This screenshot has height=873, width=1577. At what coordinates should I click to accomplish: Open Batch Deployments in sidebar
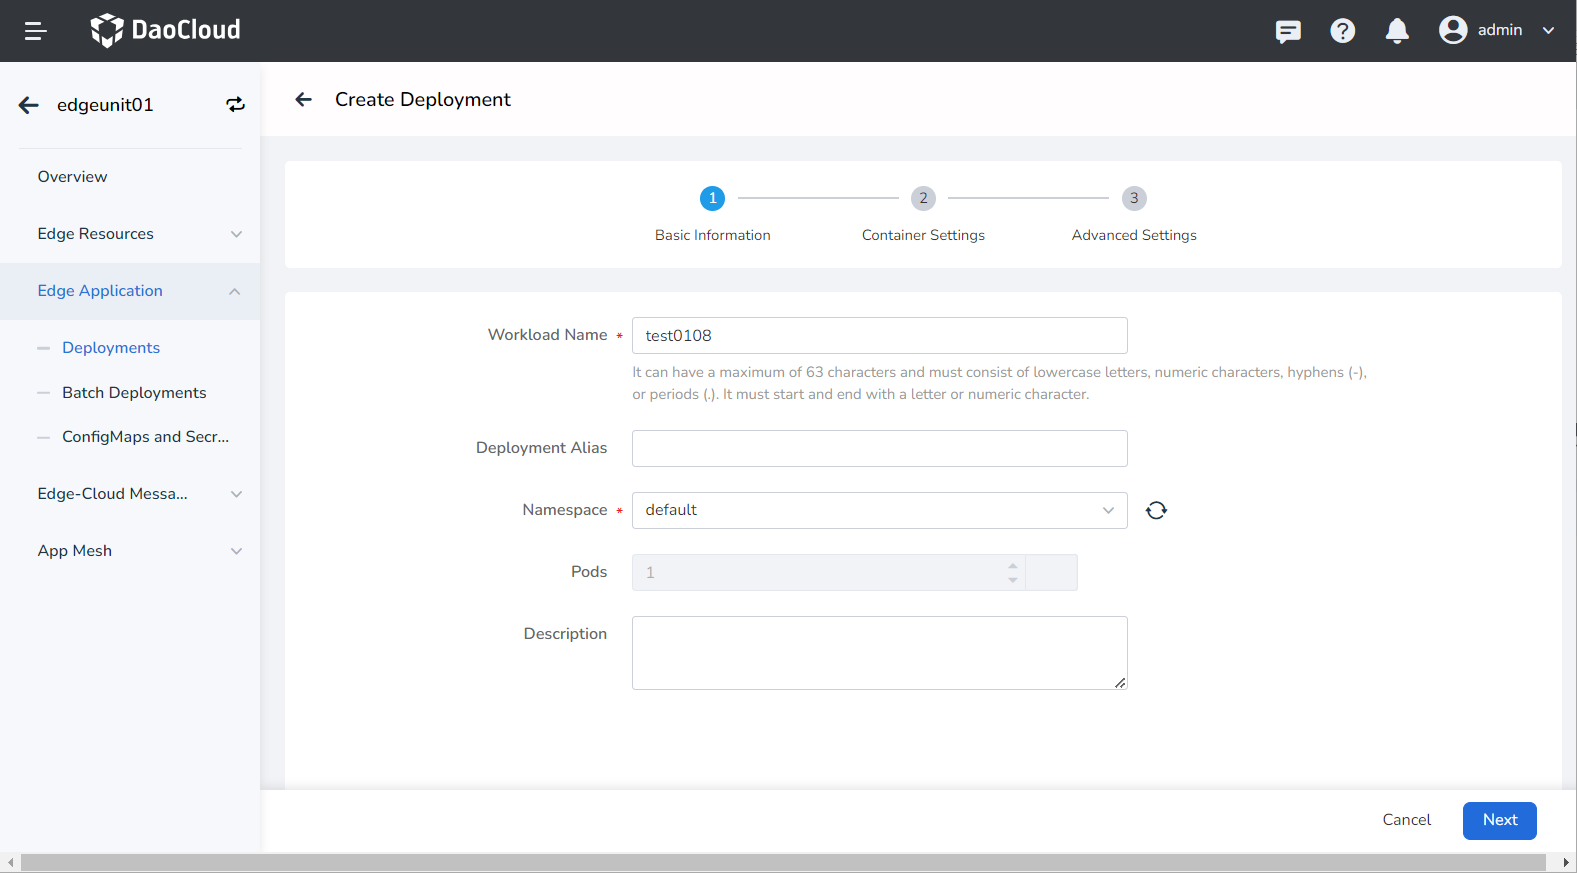pos(134,393)
